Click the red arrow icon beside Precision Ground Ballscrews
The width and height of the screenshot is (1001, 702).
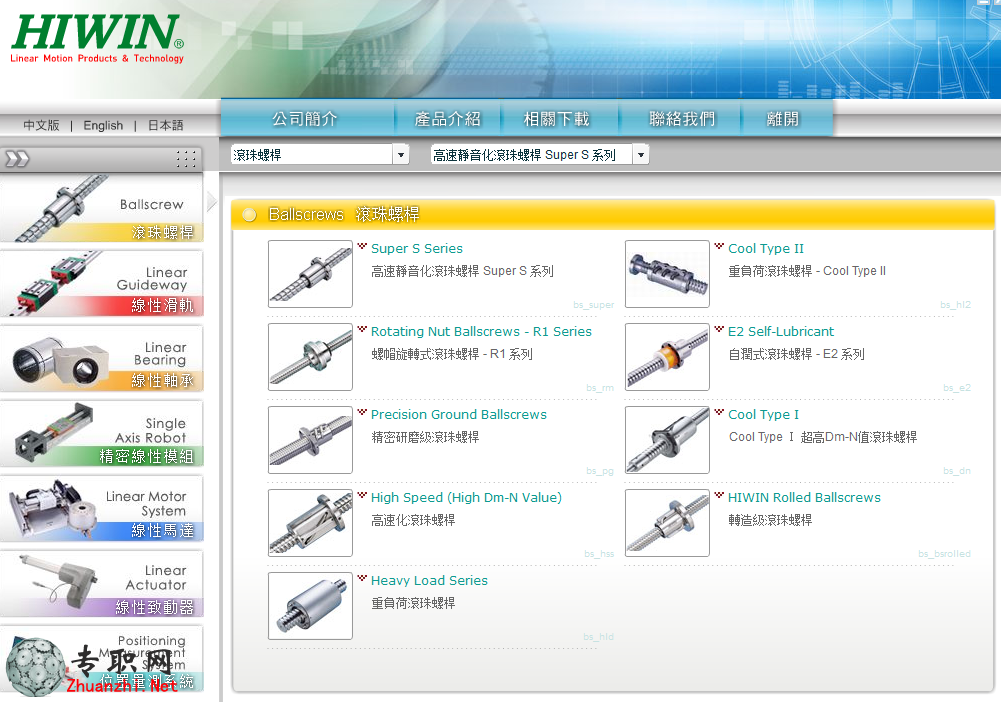(362, 412)
